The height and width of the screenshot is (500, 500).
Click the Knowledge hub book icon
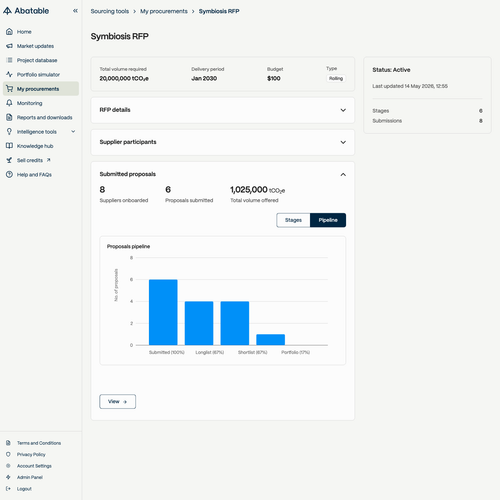9,146
